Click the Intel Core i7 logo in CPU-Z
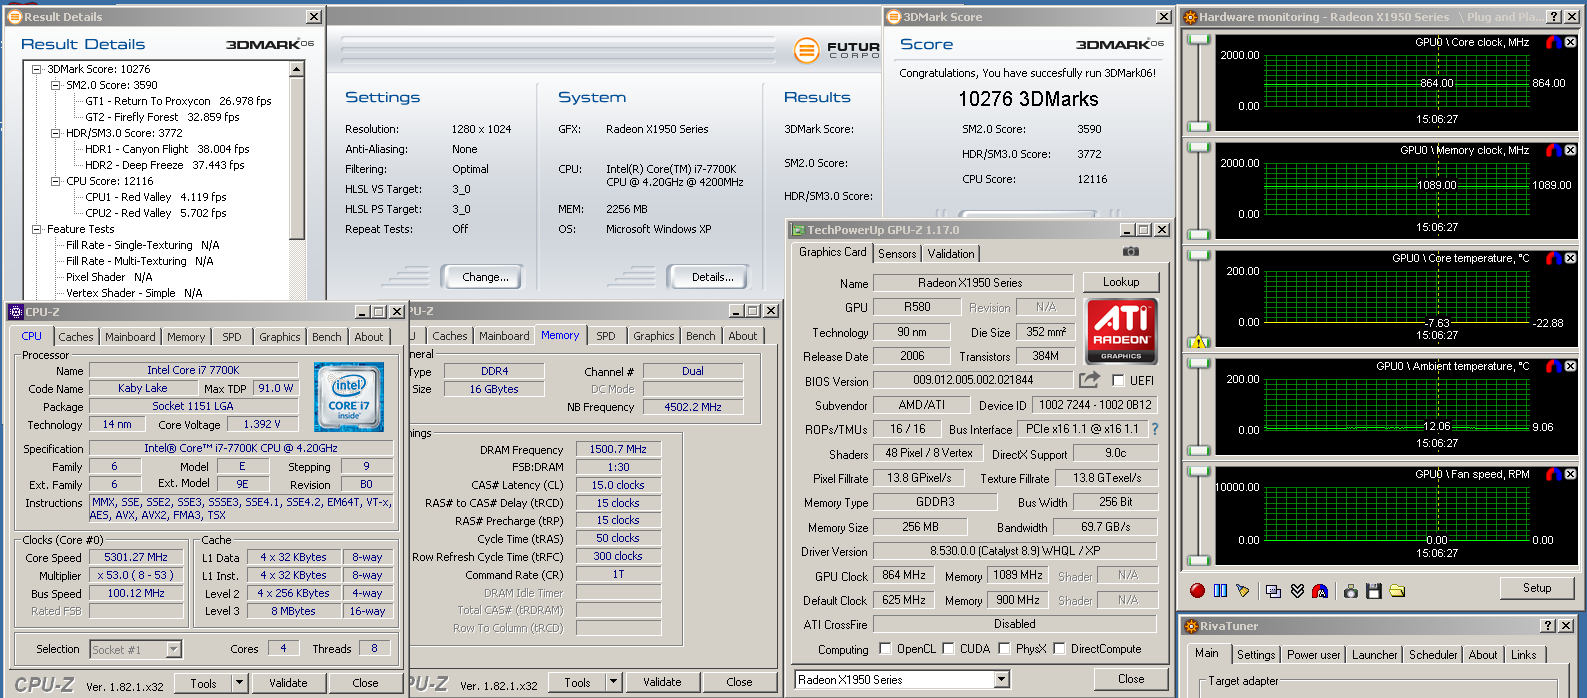The width and height of the screenshot is (1587, 698). 349,397
